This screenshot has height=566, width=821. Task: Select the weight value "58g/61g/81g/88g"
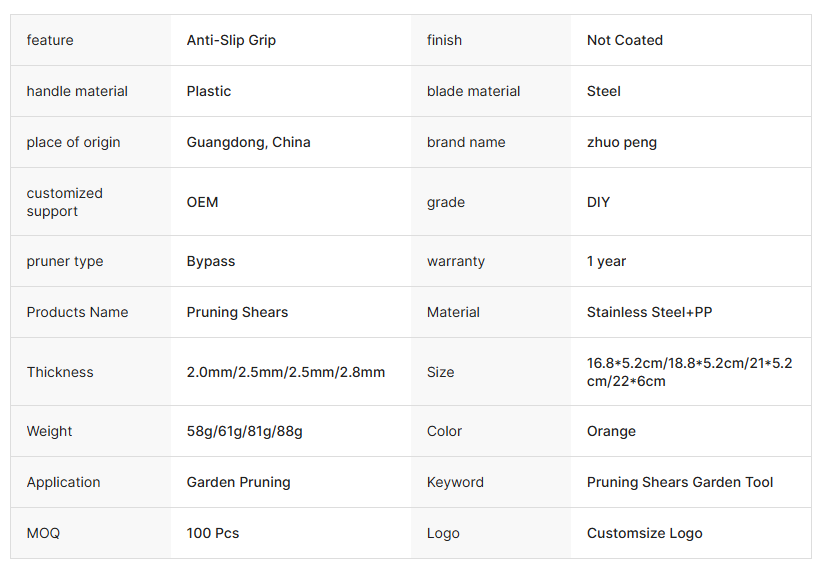[x=244, y=431]
